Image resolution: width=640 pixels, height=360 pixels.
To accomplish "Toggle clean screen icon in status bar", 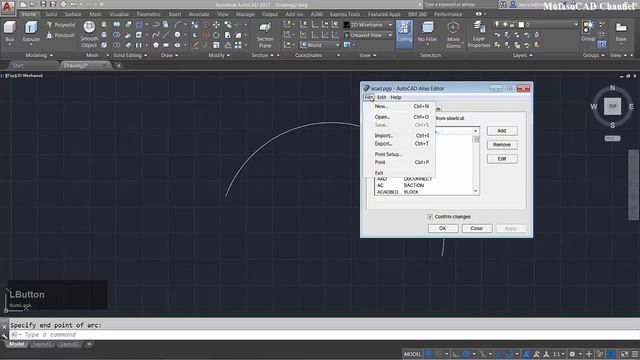I will (624, 354).
